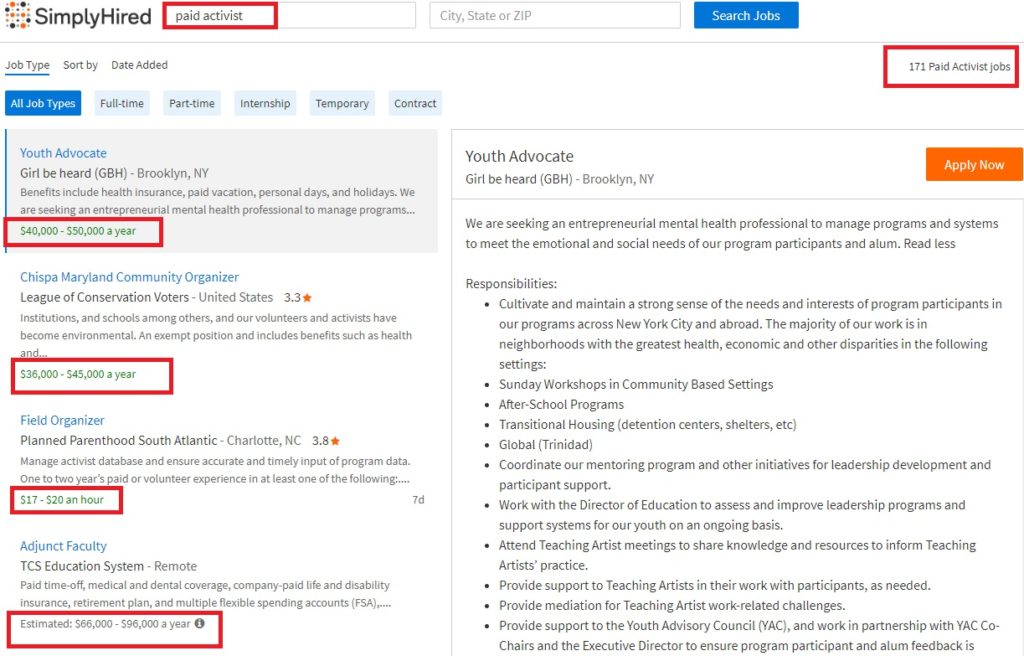The height and width of the screenshot is (656, 1024).
Task: Show only Temporary positions
Action: click(342, 104)
